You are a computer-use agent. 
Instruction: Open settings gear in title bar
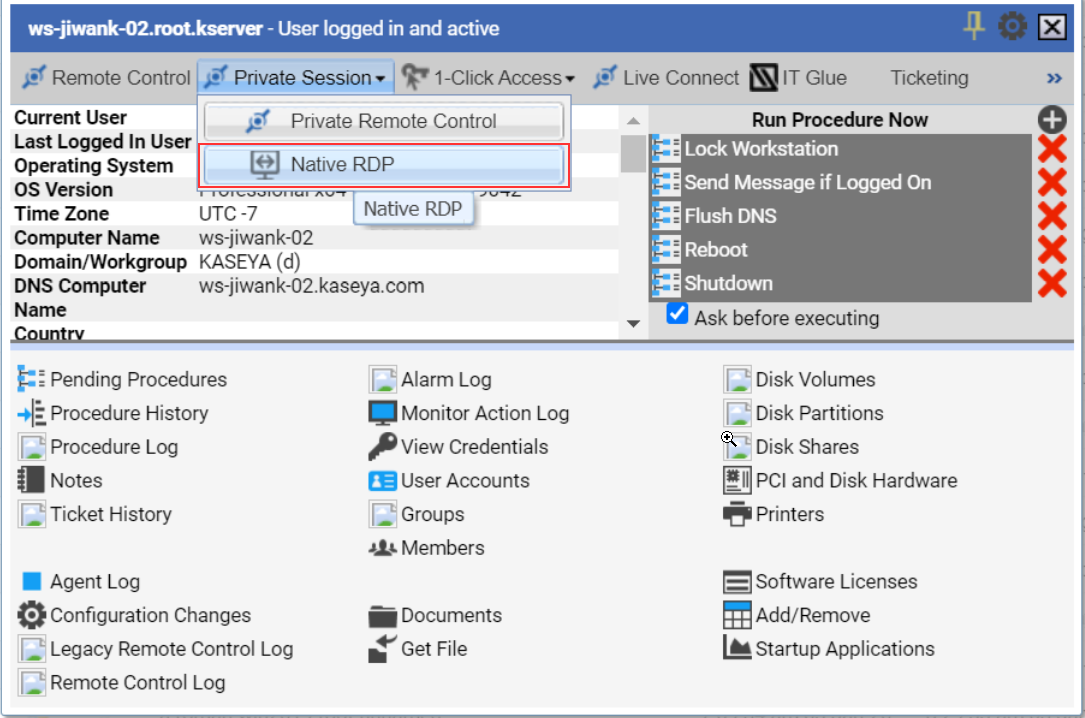pyautogui.click(x=1012, y=27)
